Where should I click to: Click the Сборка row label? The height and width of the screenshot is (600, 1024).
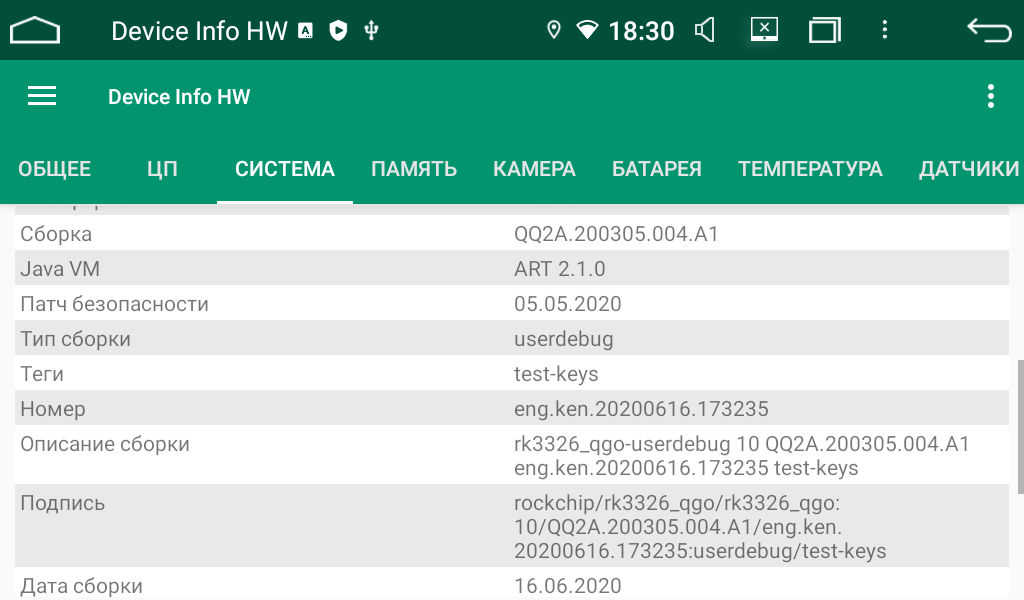point(56,234)
